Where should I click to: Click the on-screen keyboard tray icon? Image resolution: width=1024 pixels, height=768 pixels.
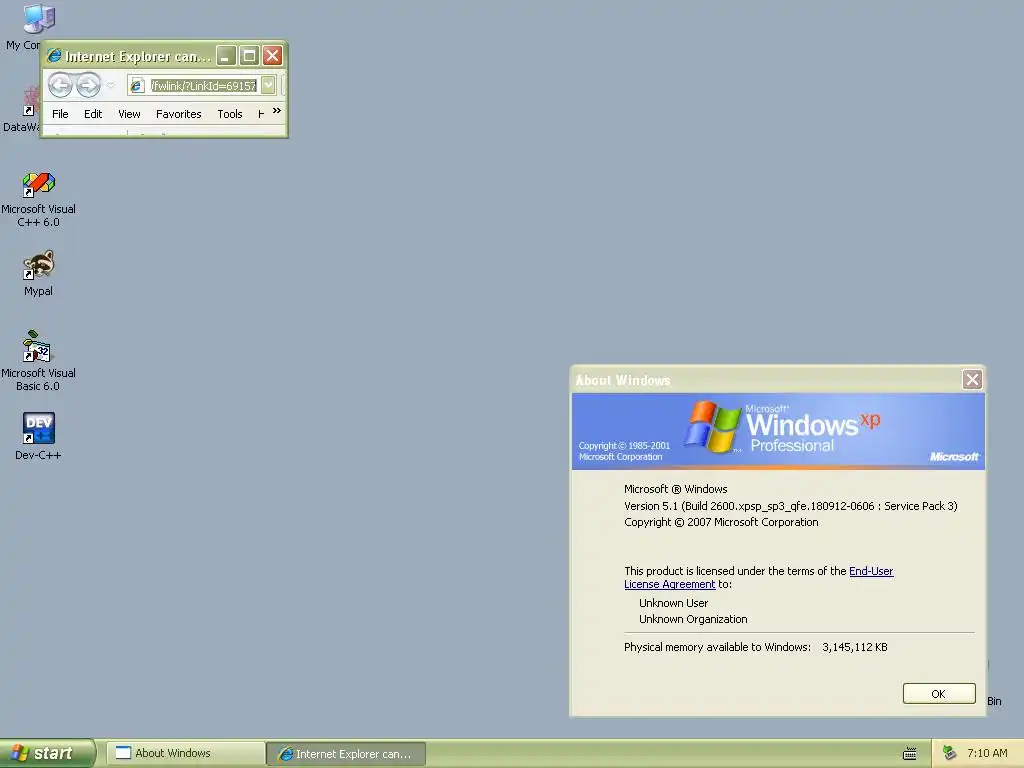pos(909,754)
